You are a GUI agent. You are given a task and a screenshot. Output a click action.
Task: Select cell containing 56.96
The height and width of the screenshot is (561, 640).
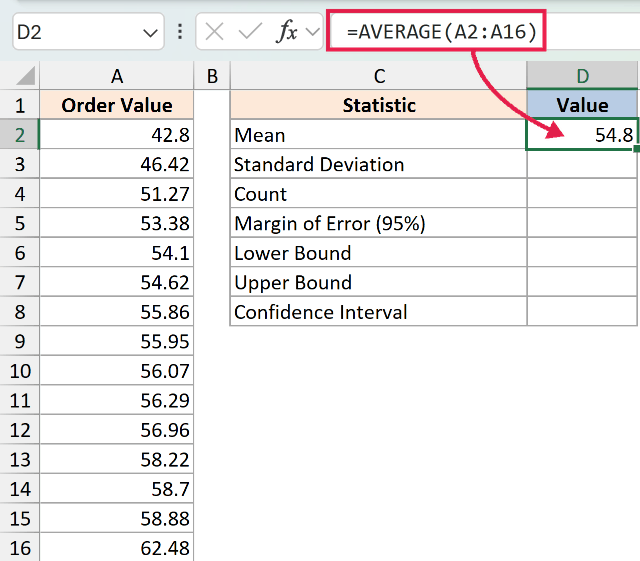pyautogui.click(x=116, y=430)
